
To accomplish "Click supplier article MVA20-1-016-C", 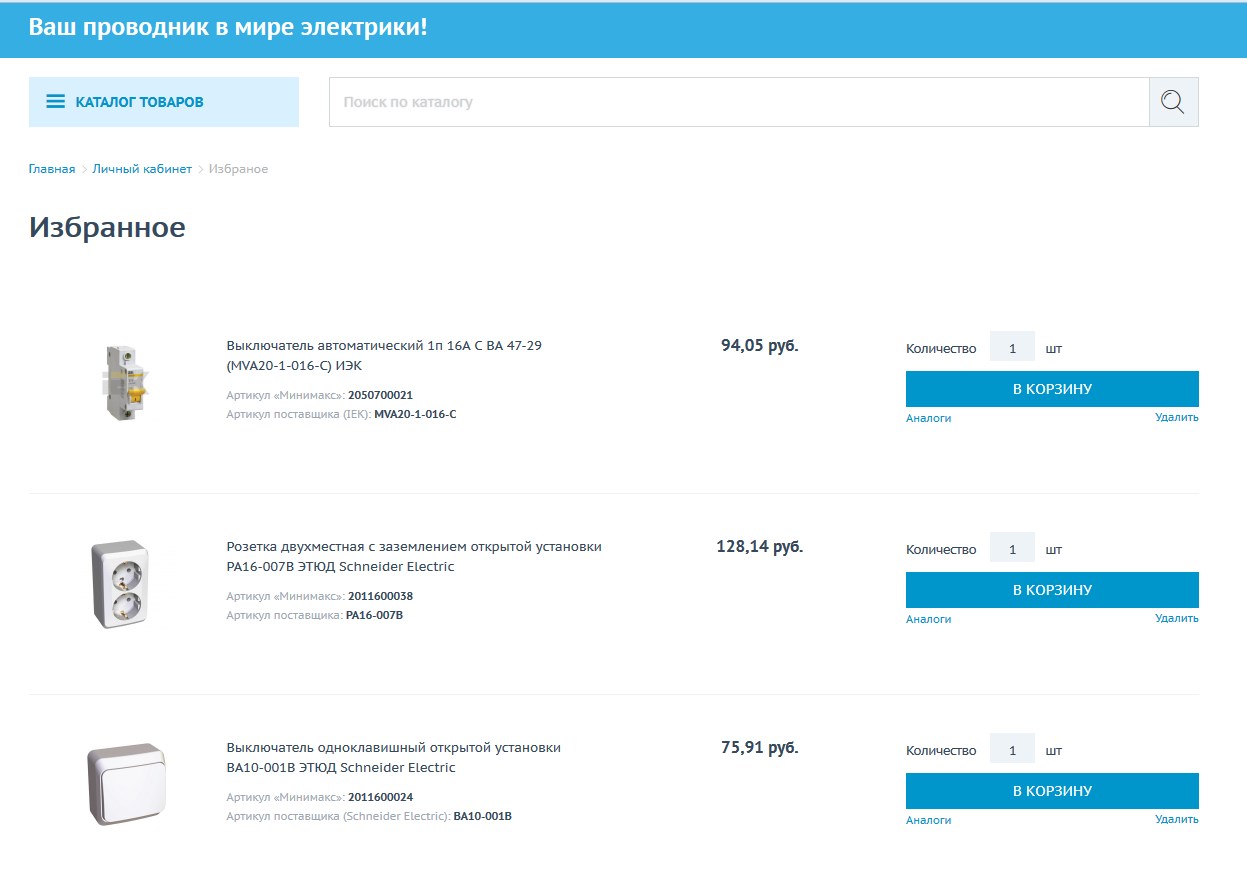I will (x=415, y=414).
